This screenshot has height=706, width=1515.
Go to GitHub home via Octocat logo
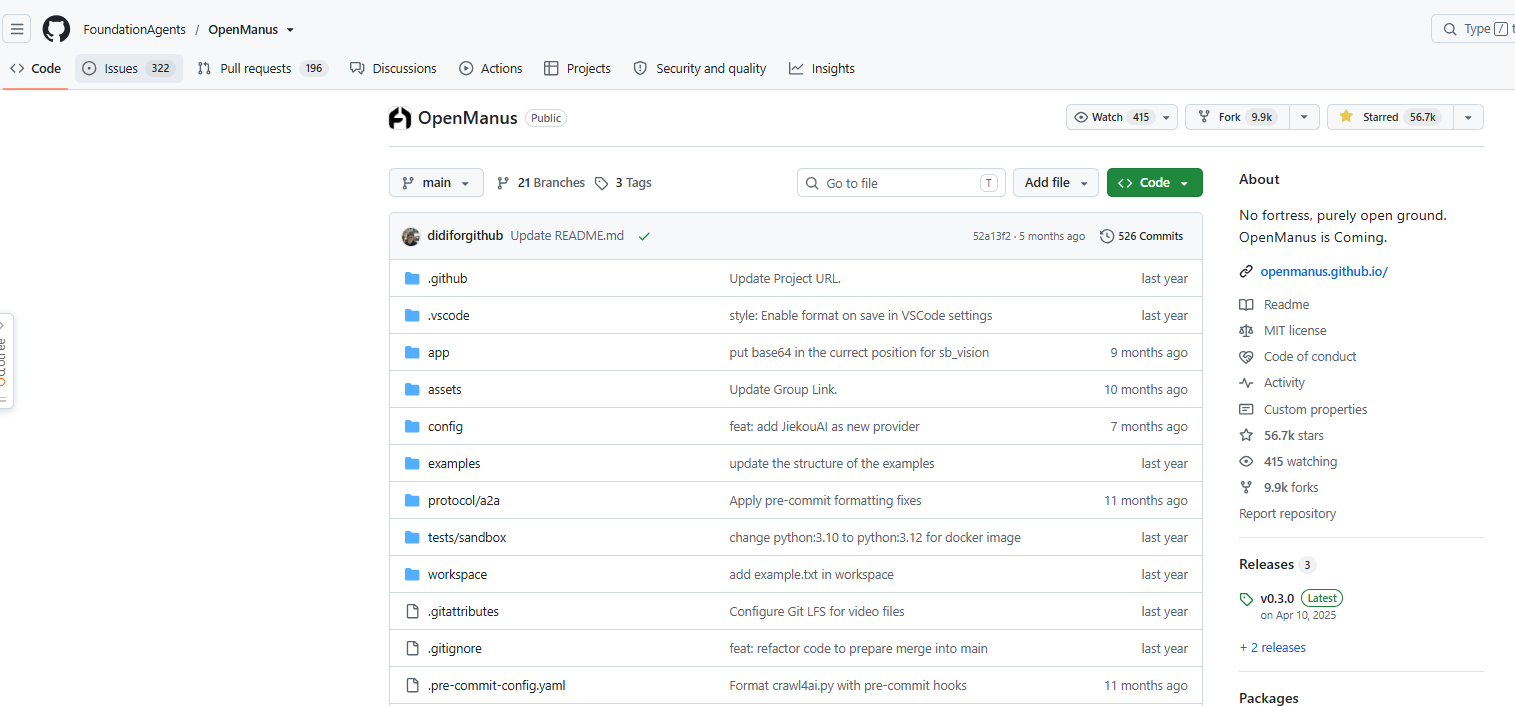pos(56,29)
